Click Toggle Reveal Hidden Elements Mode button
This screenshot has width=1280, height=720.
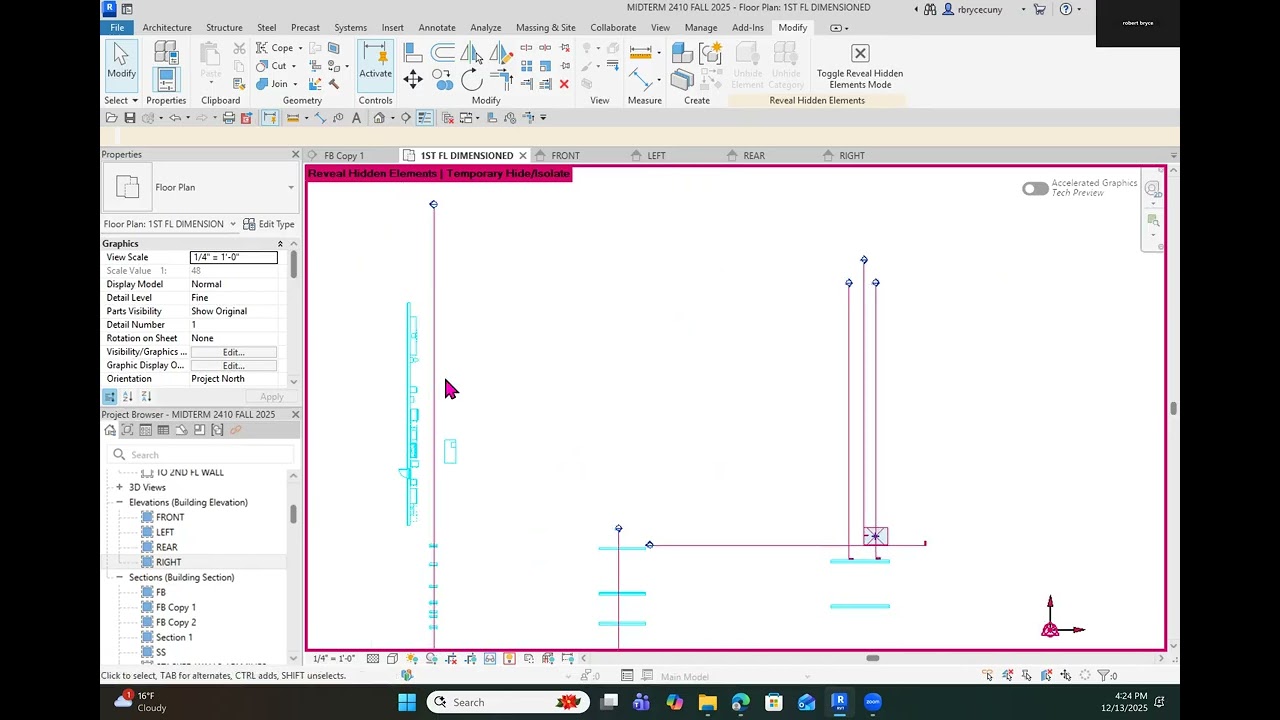click(860, 66)
